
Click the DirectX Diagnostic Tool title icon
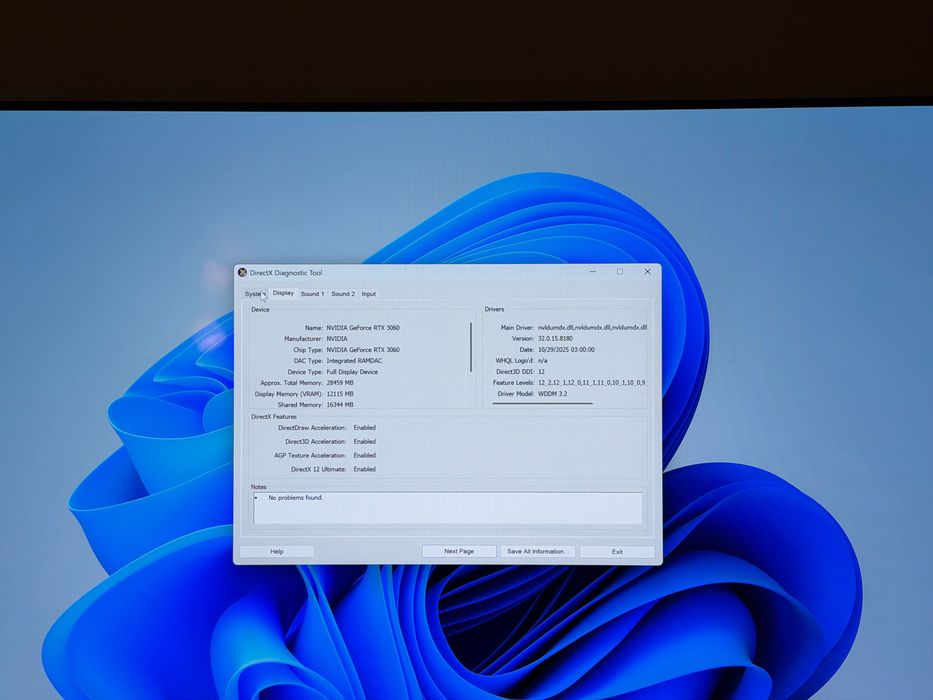(x=242, y=273)
